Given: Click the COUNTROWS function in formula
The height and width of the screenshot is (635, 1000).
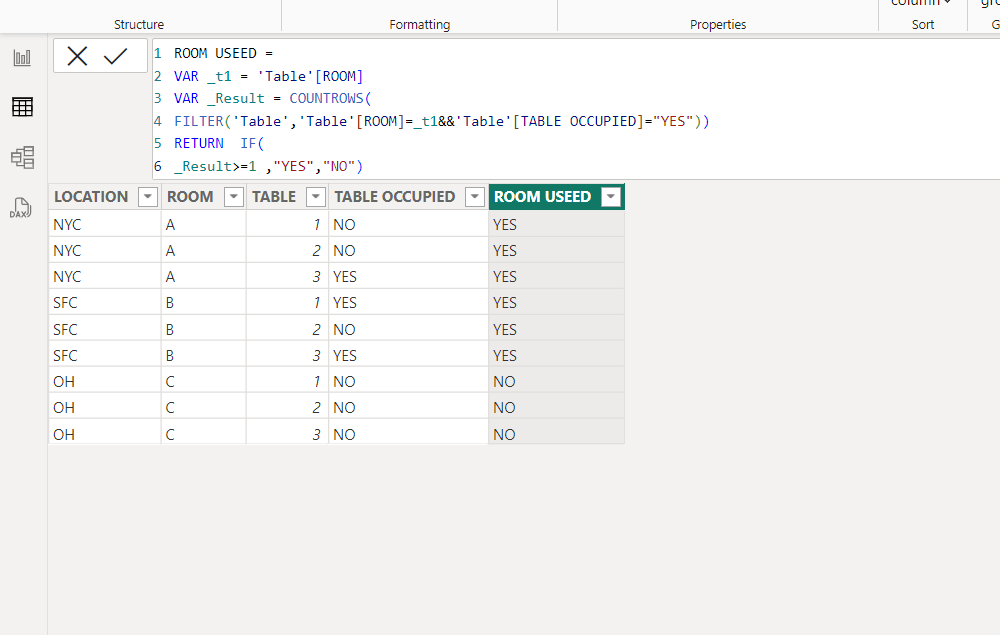Looking at the screenshot, I should tap(326, 98).
